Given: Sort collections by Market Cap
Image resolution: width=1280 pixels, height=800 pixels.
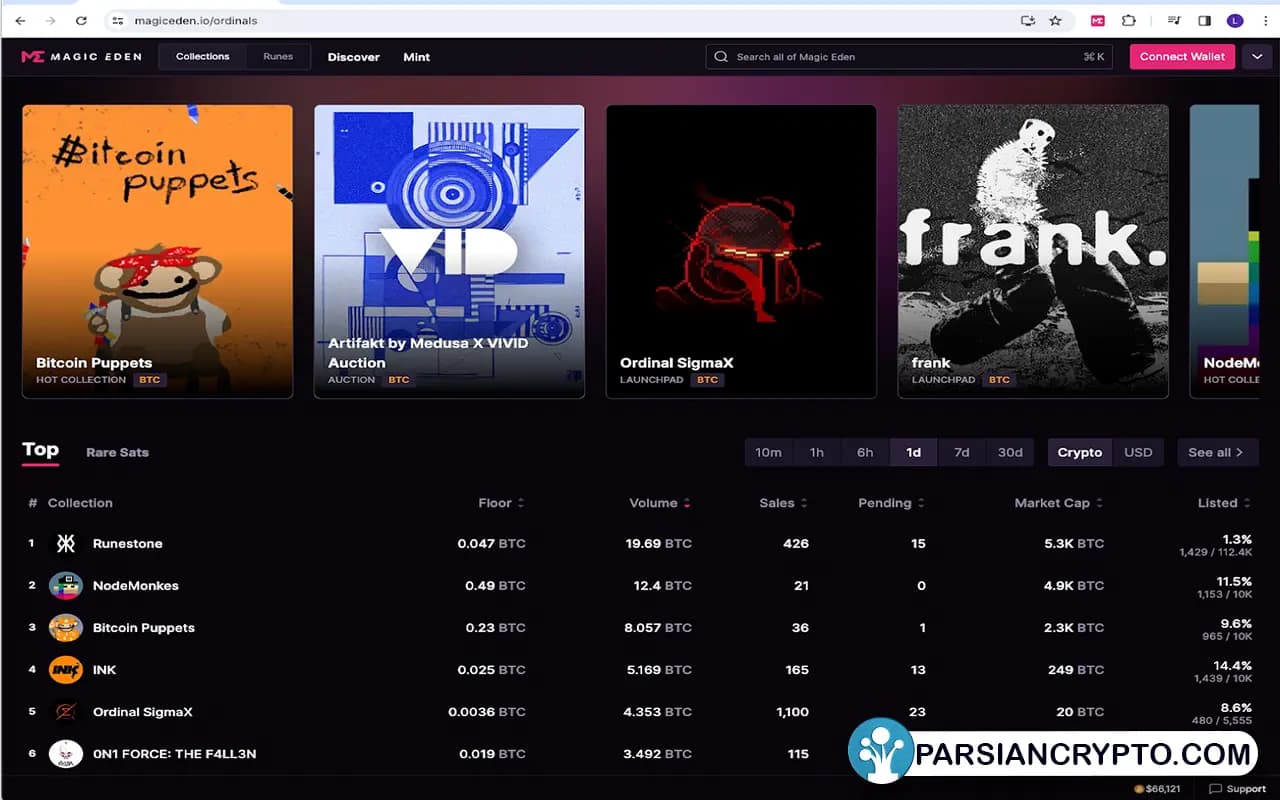Looking at the screenshot, I should click(1058, 503).
